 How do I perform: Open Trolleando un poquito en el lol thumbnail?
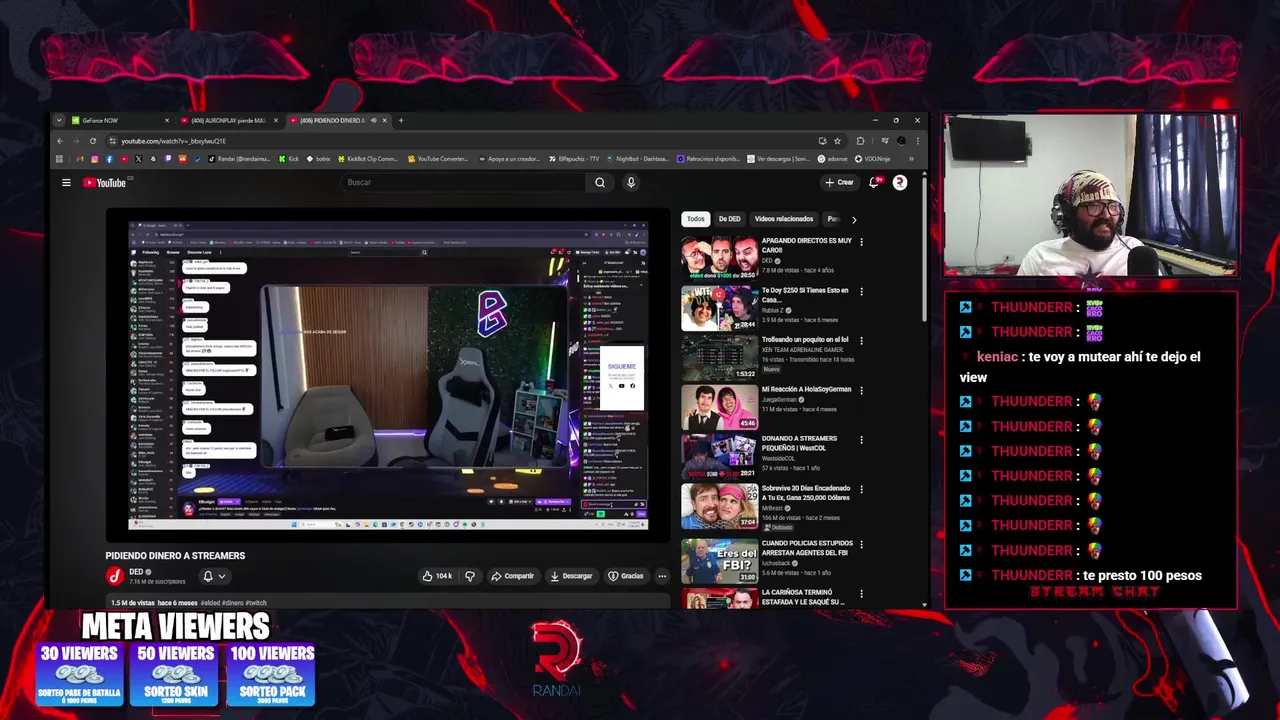pos(719,358)
